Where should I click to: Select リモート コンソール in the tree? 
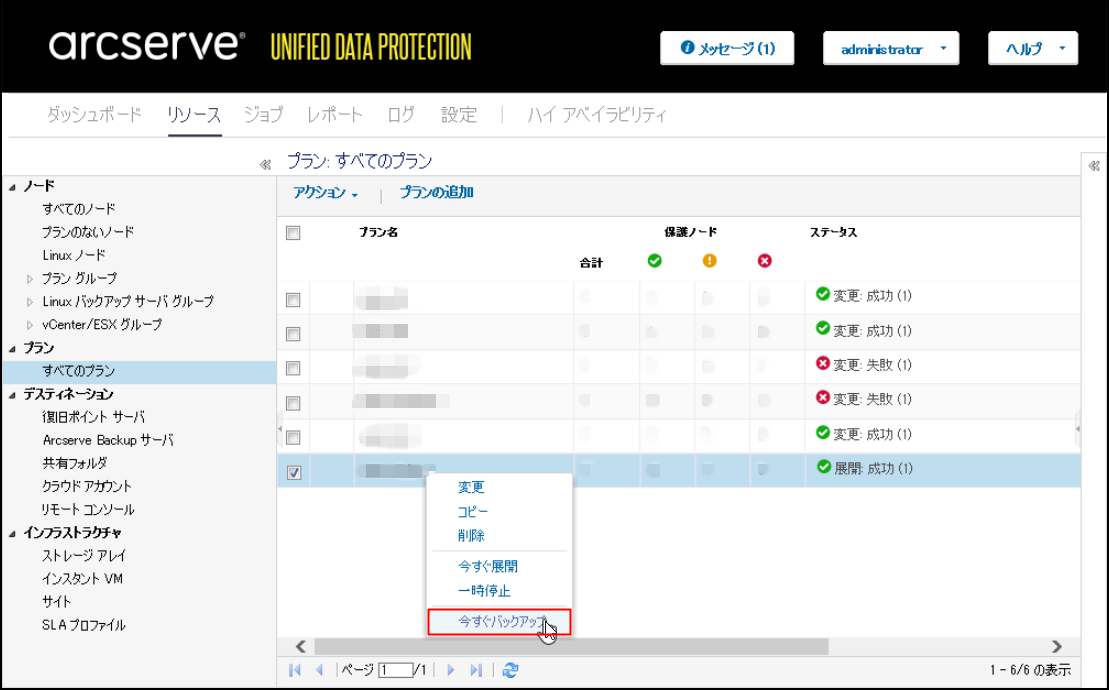coord(88,510)
